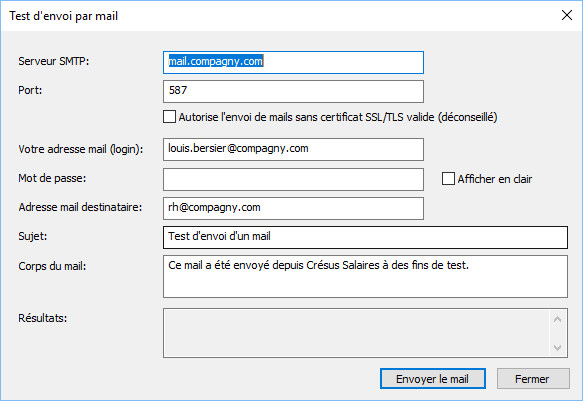Focus the Mot de passe field

pos(293,179)
